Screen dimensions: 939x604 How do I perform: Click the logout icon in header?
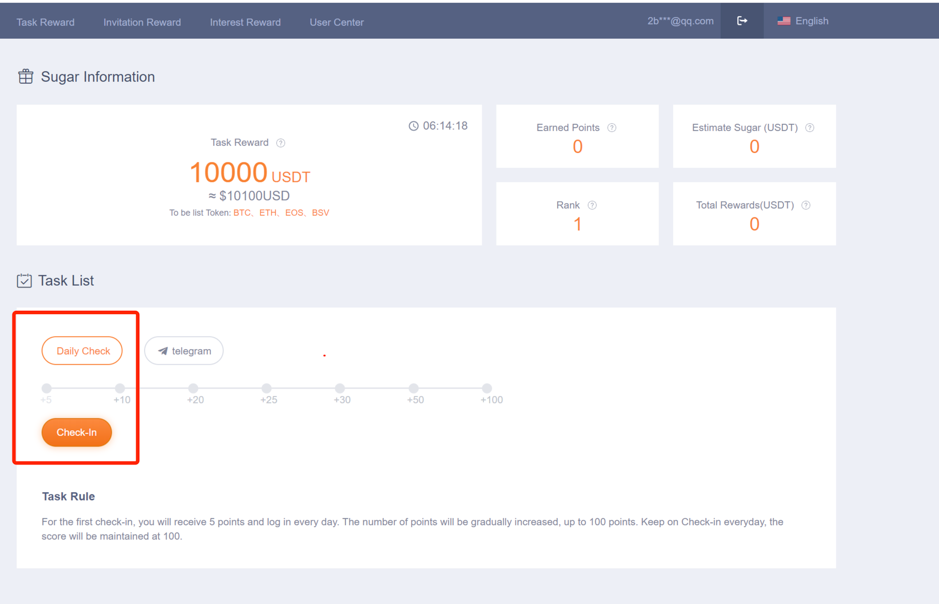coord(742,21)
